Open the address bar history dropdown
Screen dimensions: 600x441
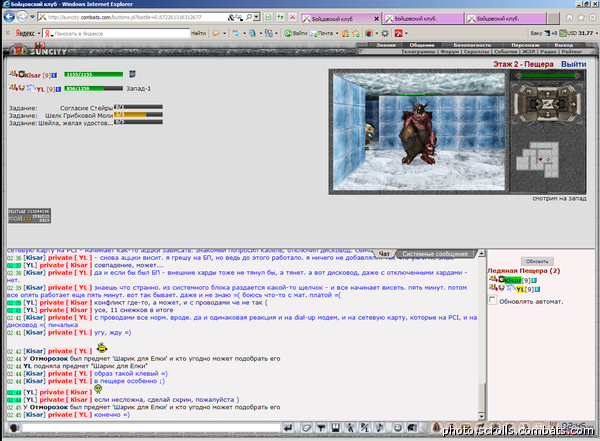coord(257,17)
